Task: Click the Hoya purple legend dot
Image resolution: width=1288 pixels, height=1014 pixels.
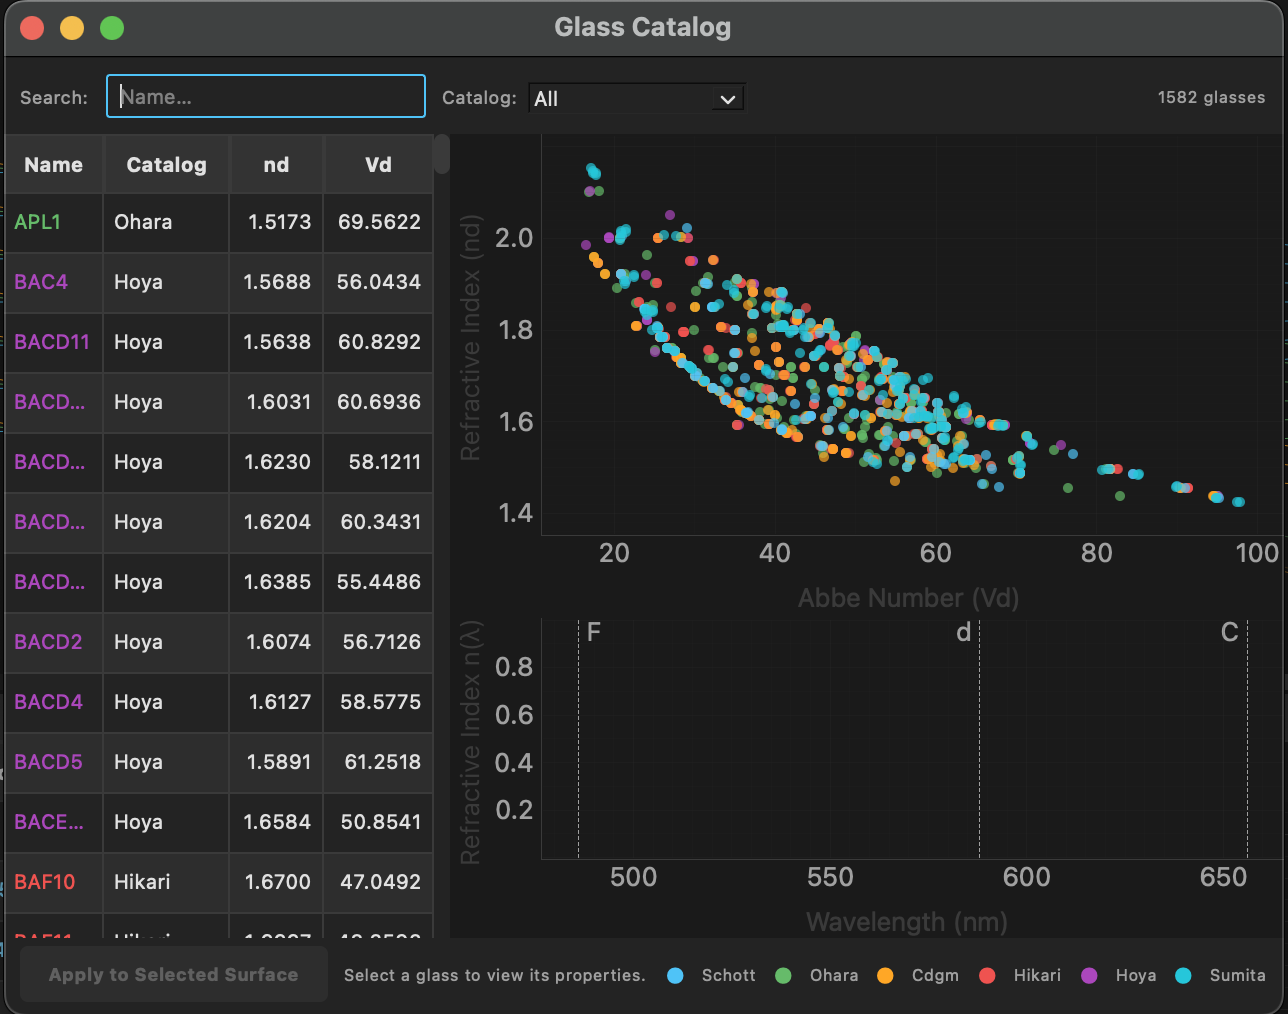Action: pos(1090,976)
